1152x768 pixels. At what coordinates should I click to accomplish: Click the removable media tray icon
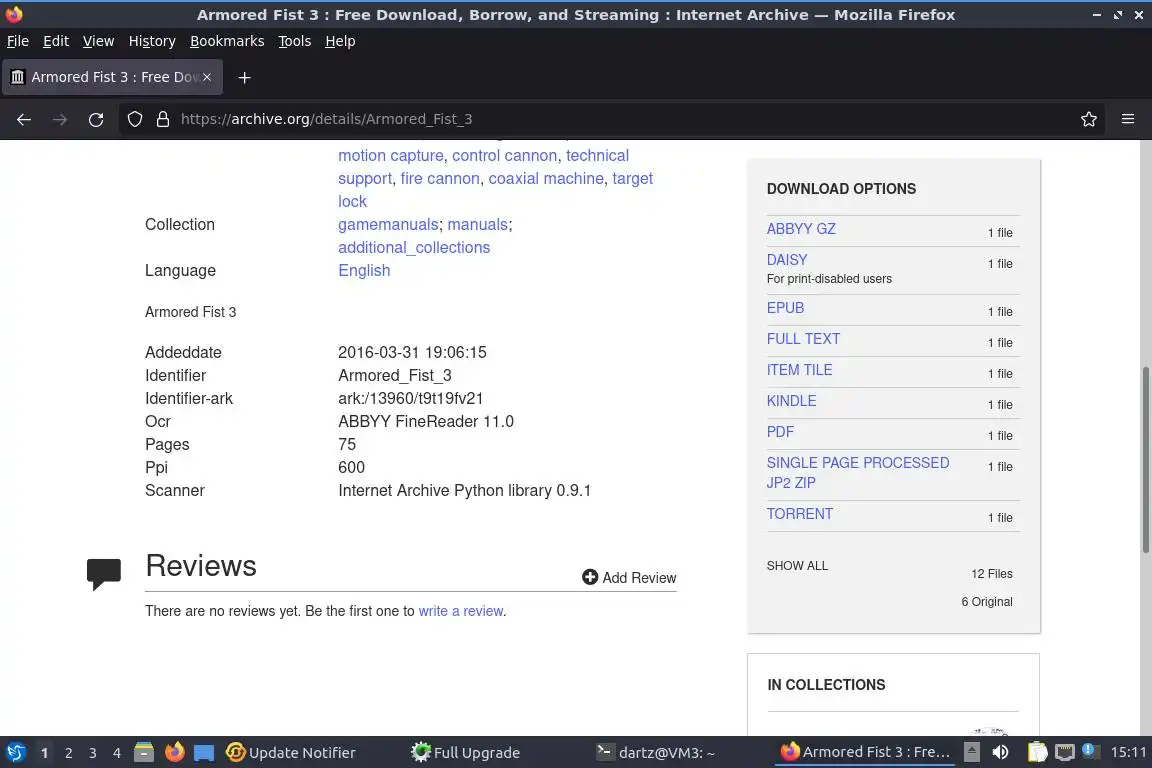click(x=971, y=752)
